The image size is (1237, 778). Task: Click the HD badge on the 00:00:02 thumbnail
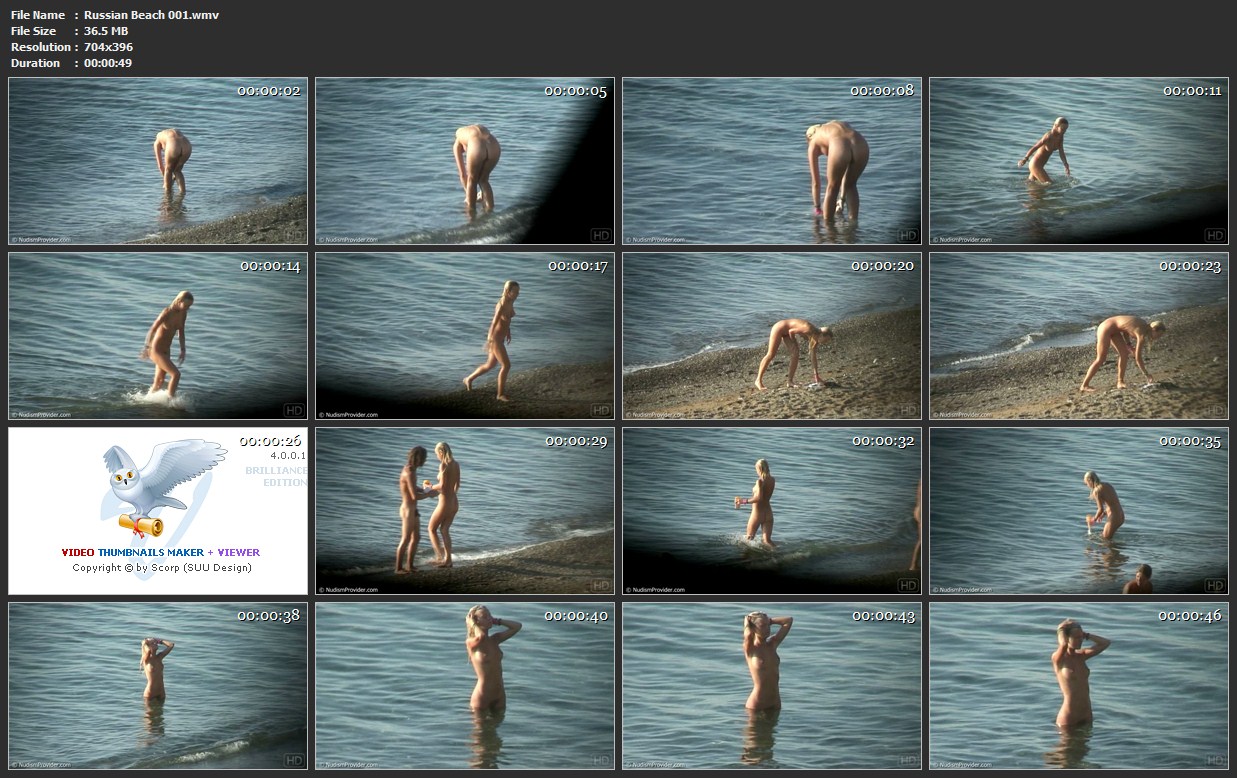[294, 235]
